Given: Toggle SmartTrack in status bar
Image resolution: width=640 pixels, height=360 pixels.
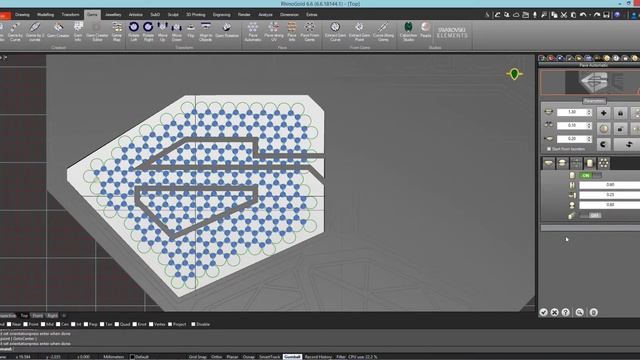Looking at the screenshot, I should (269, 357).
